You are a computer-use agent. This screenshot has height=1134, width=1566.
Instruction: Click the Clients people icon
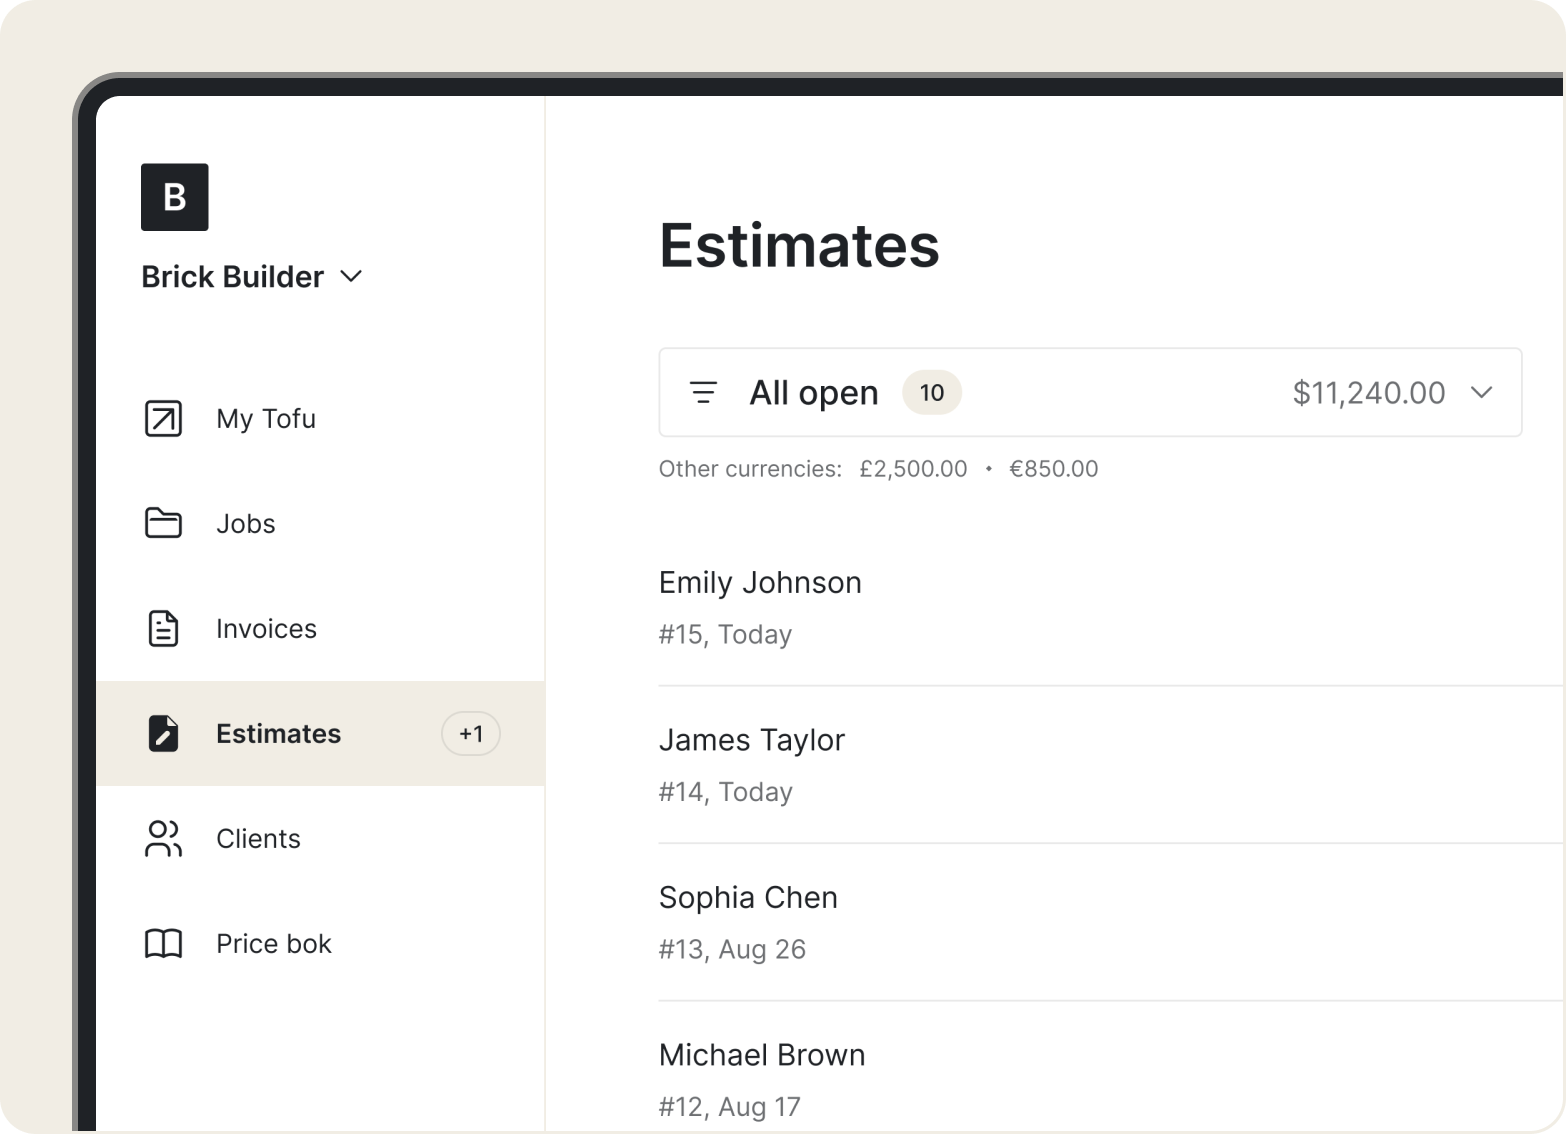(x=163, y=838)
